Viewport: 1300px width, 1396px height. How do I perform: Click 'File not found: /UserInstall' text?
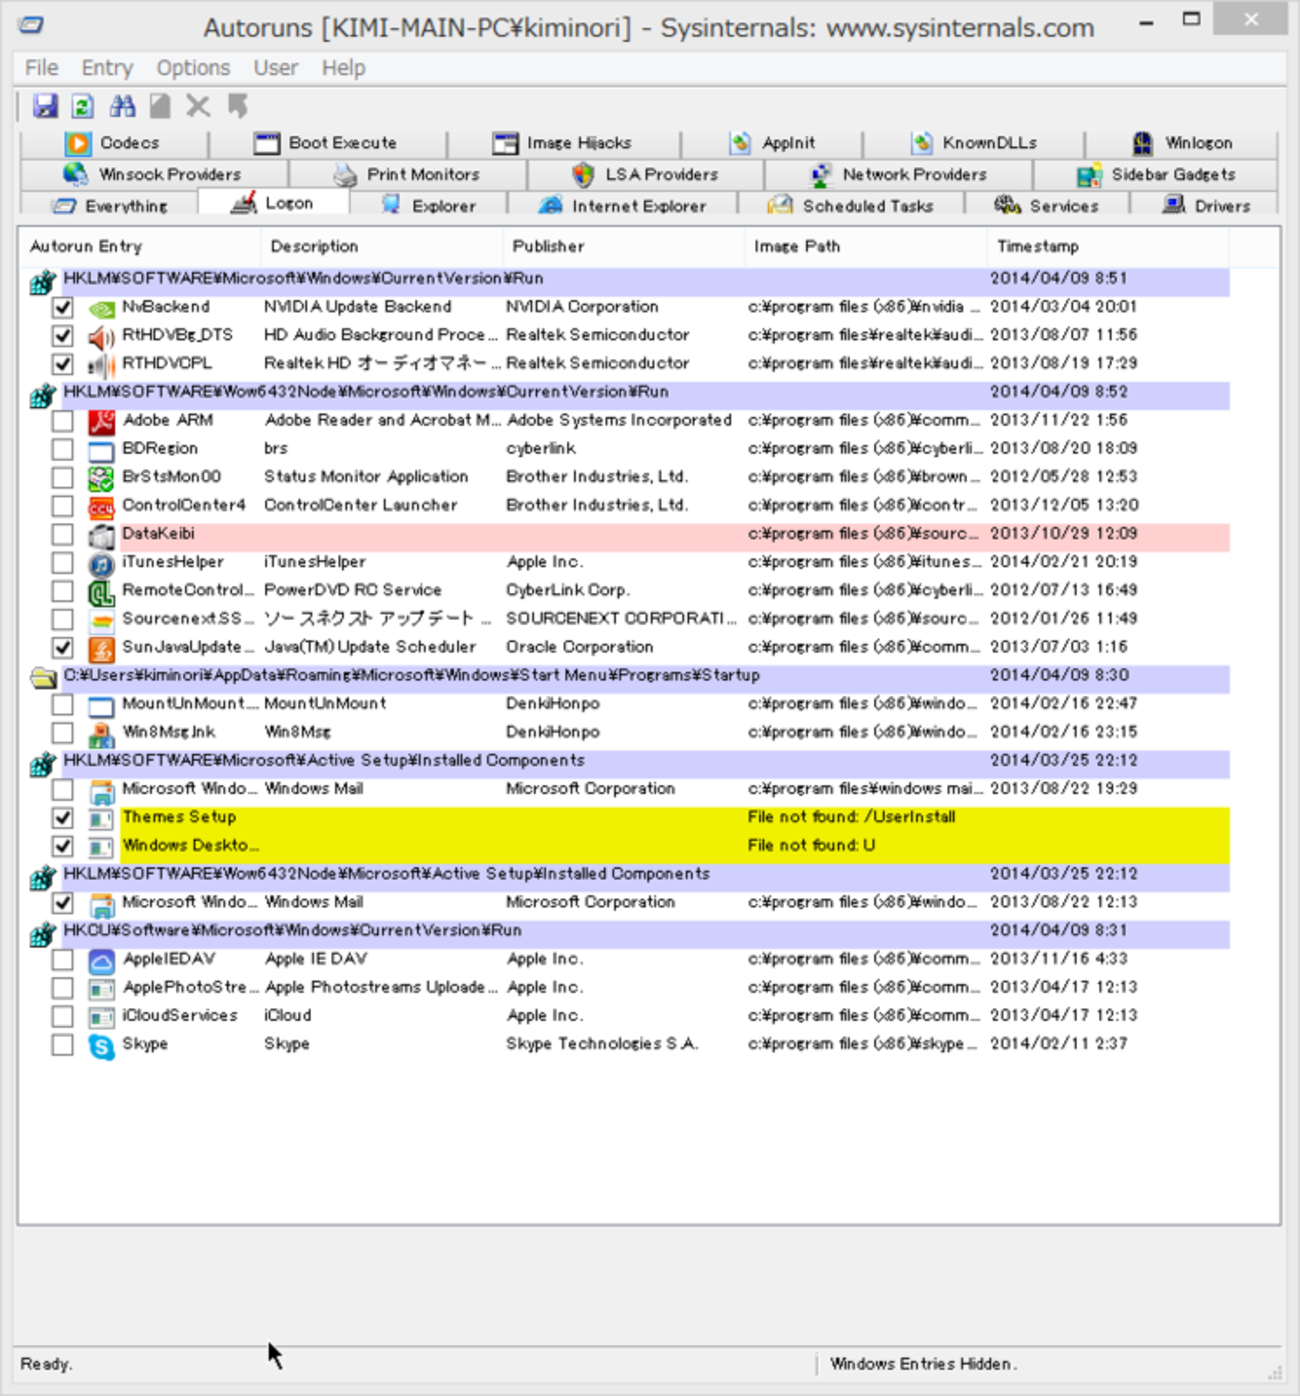point(851,817)
